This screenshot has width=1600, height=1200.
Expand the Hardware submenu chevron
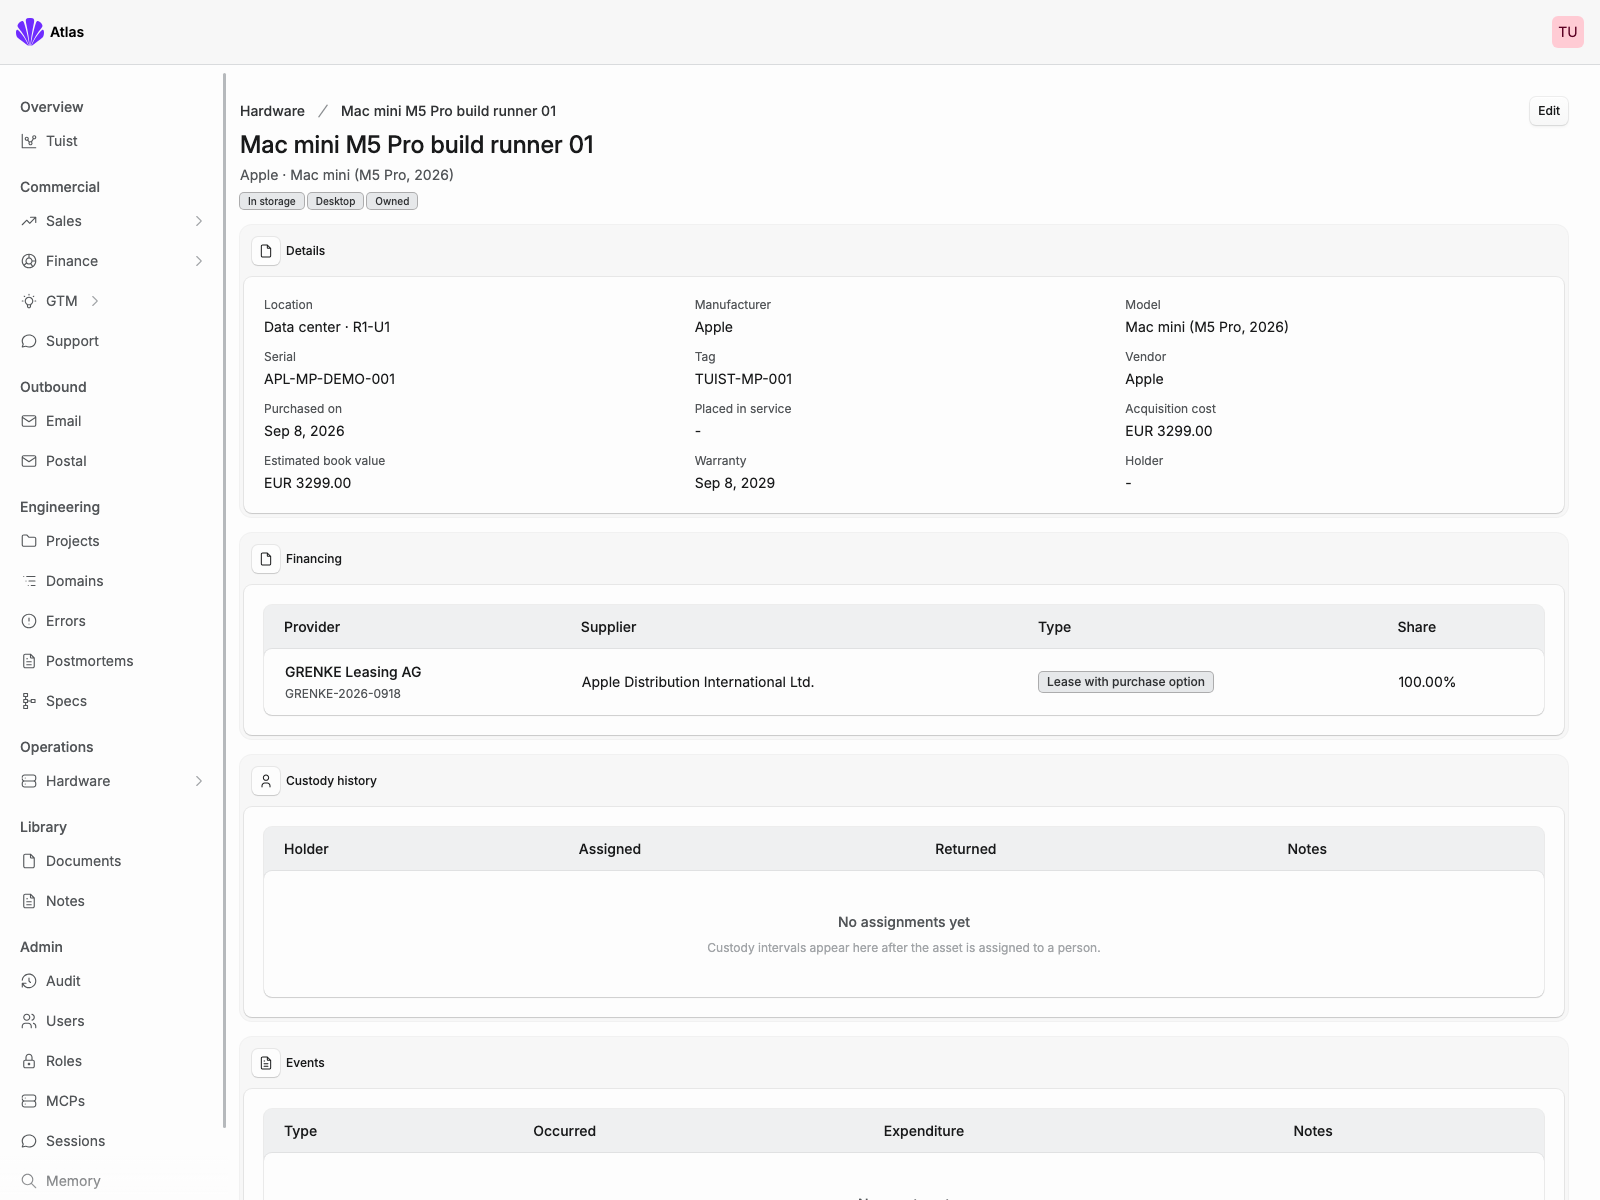point(199,781)
